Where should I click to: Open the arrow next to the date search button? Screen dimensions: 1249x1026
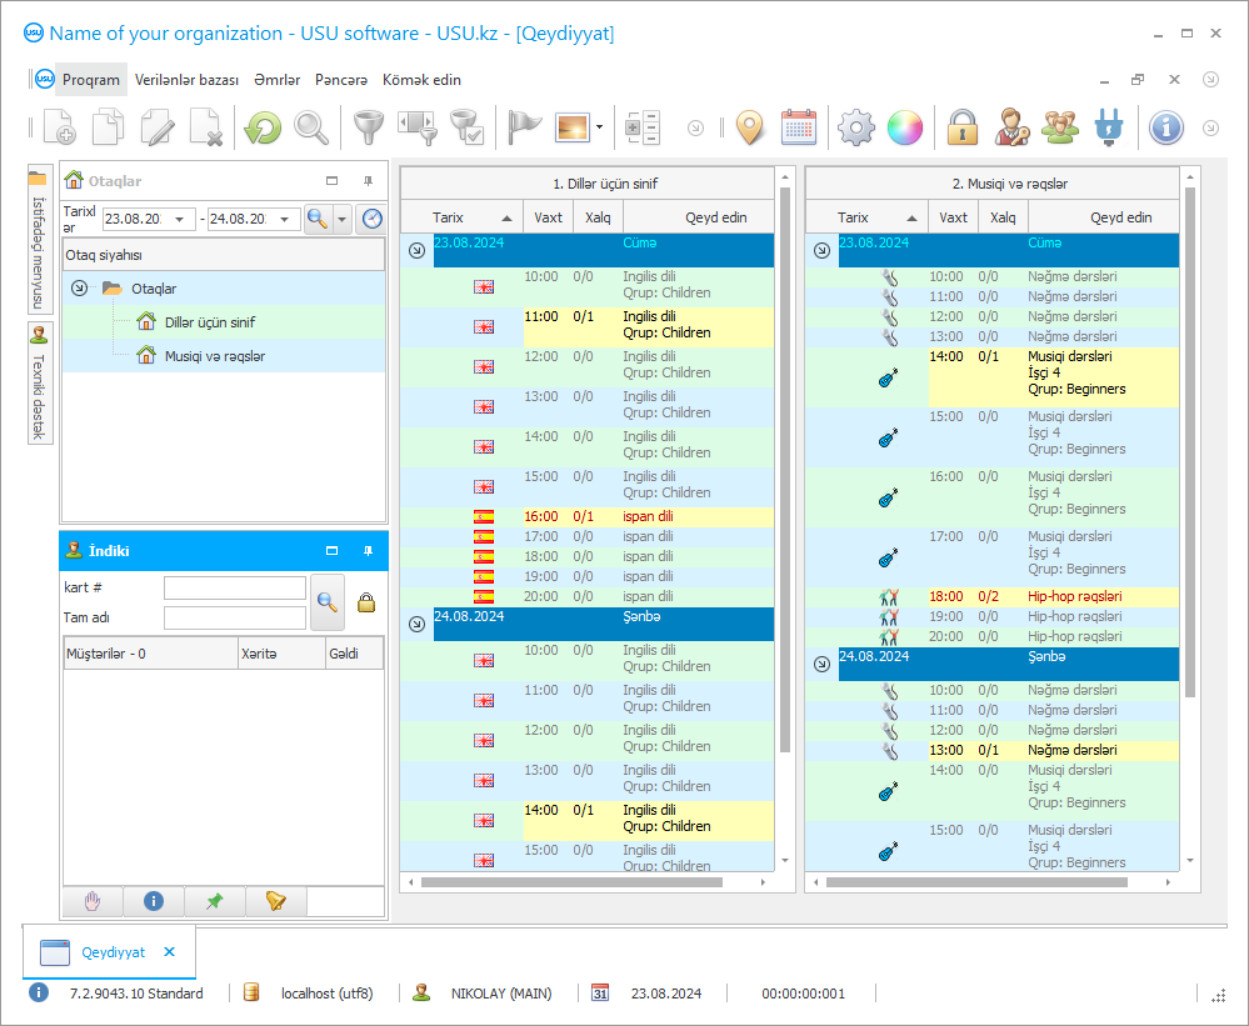342,218
